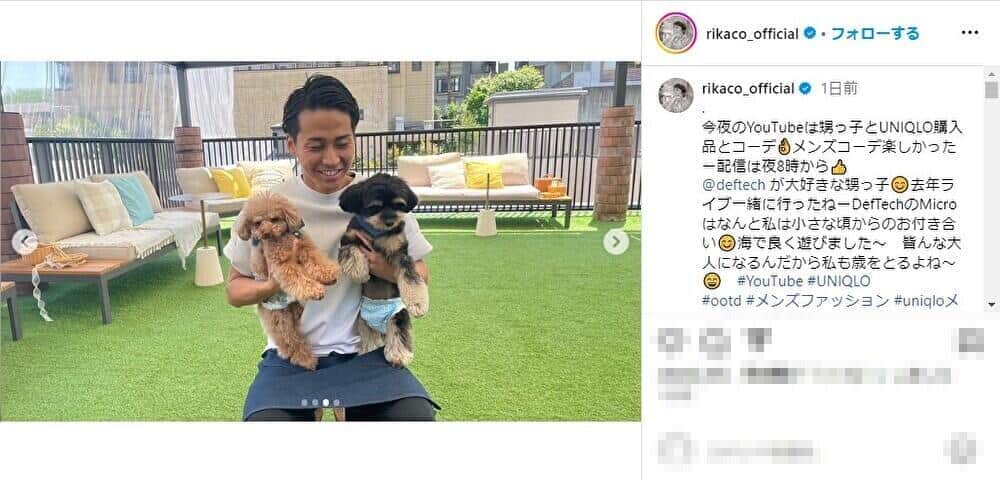1000x480 pixels.
Task: Click the scrollbar up arrow in caption
Action: [990, 73]
